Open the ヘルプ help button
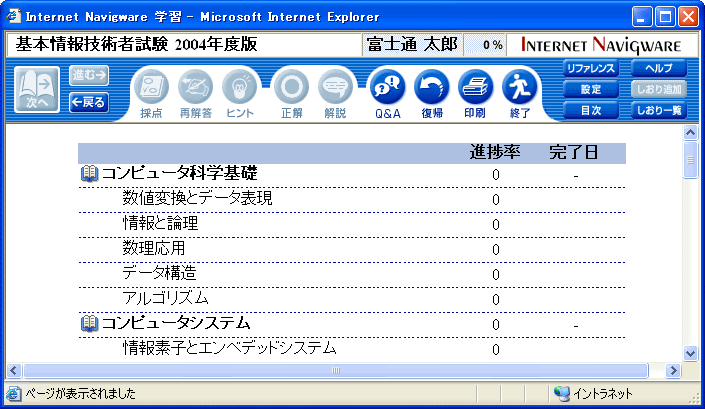 tap(659, 69)
